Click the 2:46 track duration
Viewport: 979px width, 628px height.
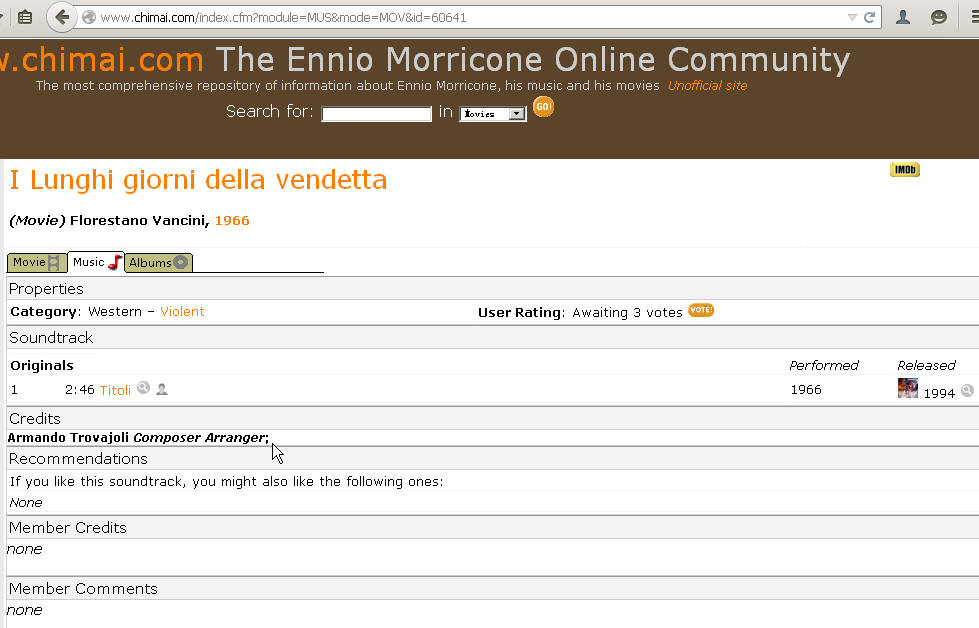pos(80,390)
